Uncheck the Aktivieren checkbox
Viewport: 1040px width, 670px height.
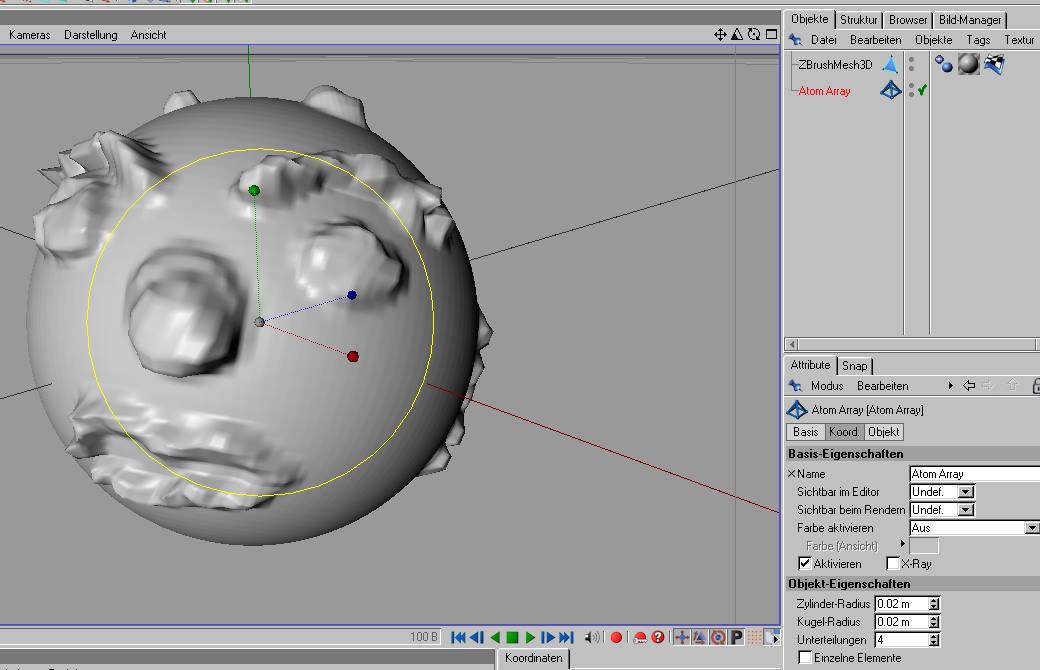point(805,564)
